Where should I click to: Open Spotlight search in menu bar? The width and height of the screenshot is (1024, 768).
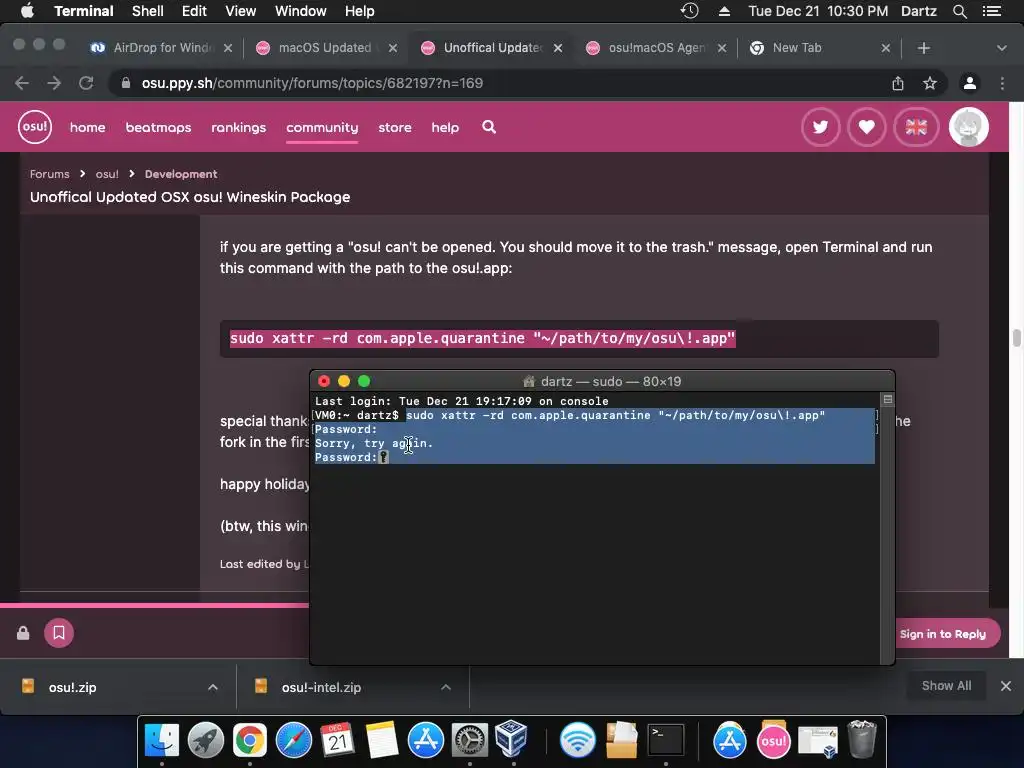tap(959, 11)
